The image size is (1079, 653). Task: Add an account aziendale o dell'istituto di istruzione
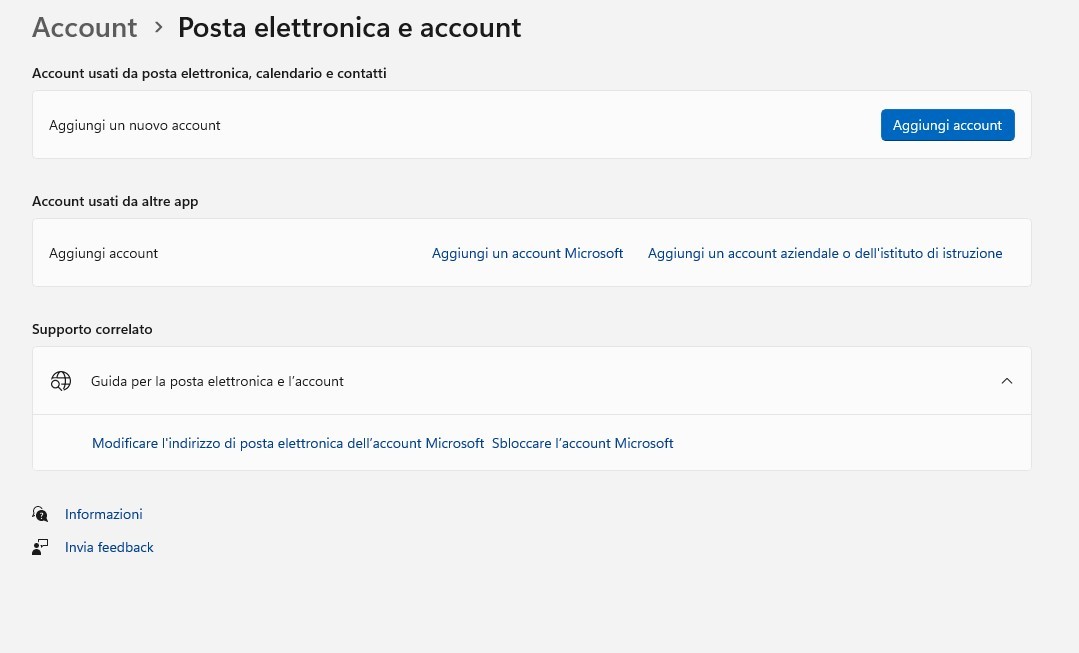[824, 253]
